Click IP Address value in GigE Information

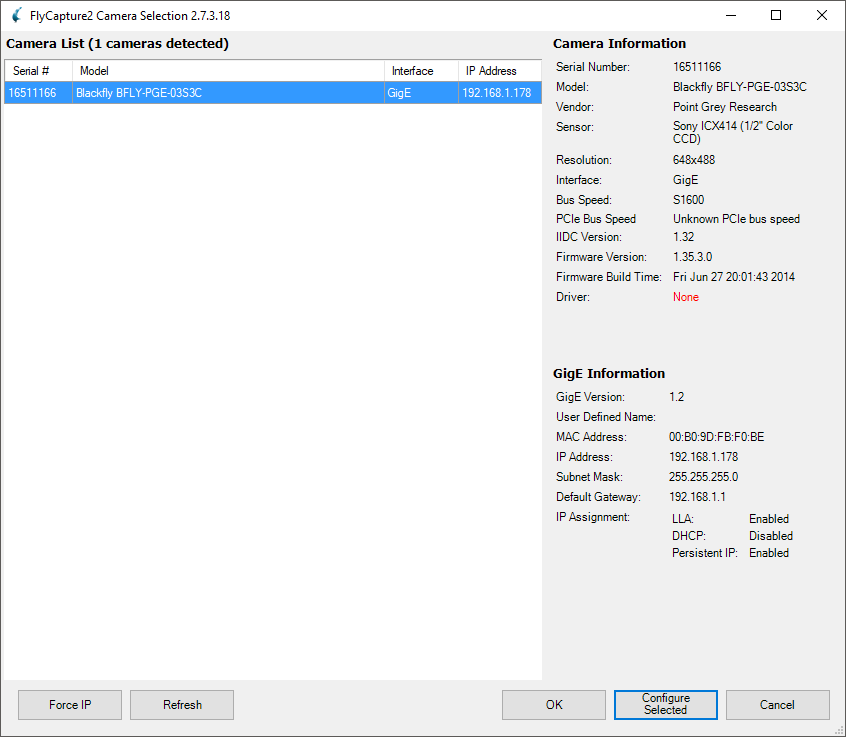(x=703, y=457)
